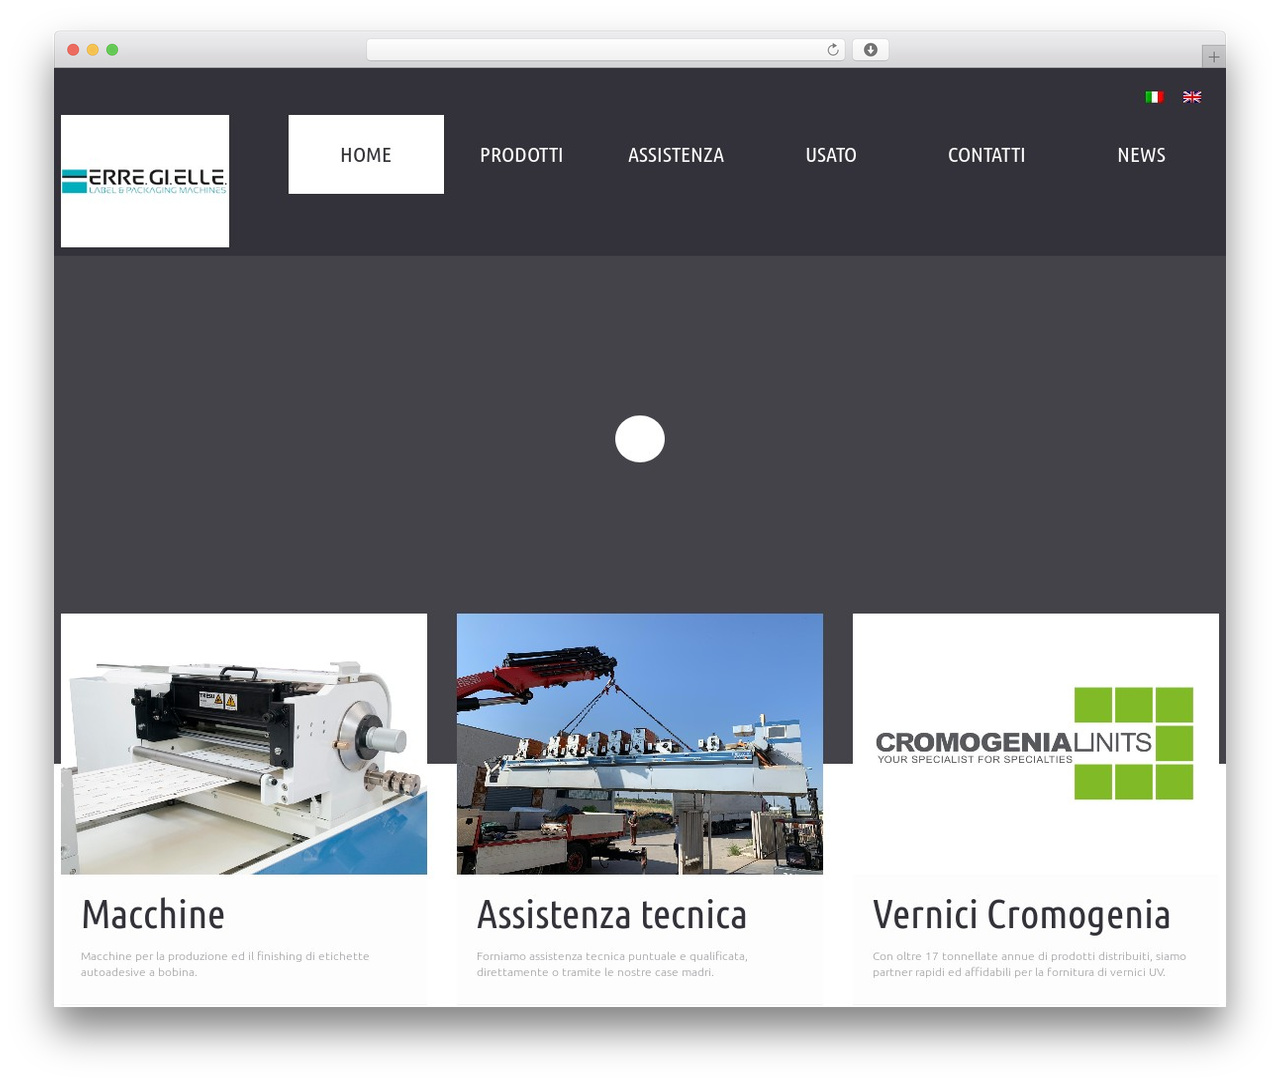Open the HOME menu item
This screenshot has height=1084, width=1280.
[366, 155]
